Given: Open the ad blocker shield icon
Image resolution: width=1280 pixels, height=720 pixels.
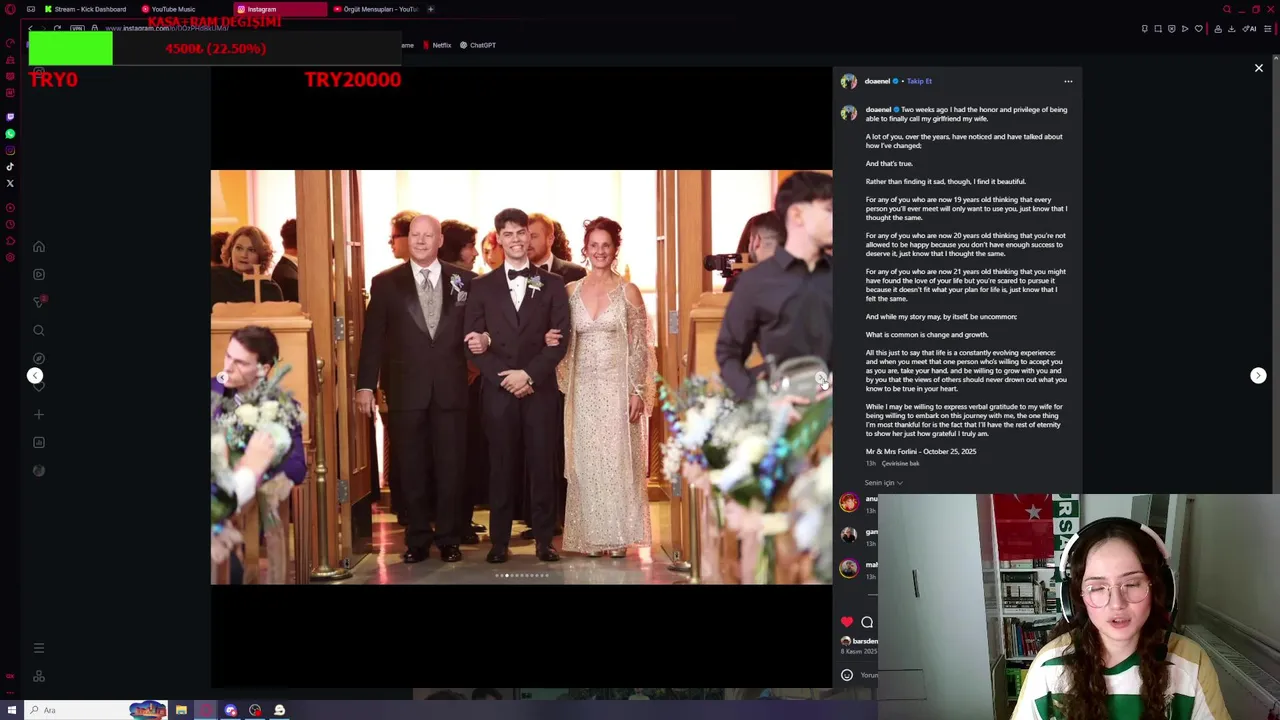Looking at the screenshot, I should coord(1172,29).
